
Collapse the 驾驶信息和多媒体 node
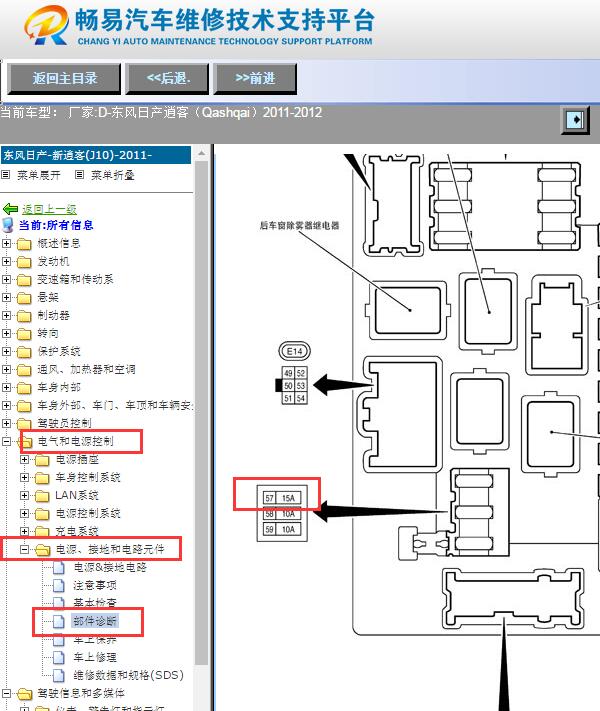[6, 694]
